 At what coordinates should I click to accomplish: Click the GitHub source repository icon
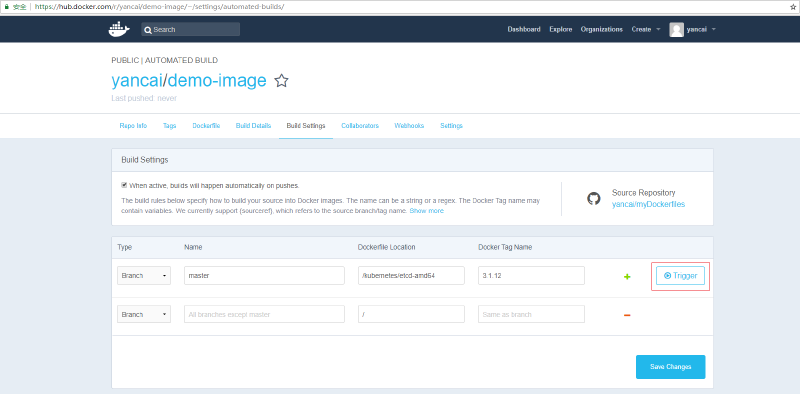[594, 199]
